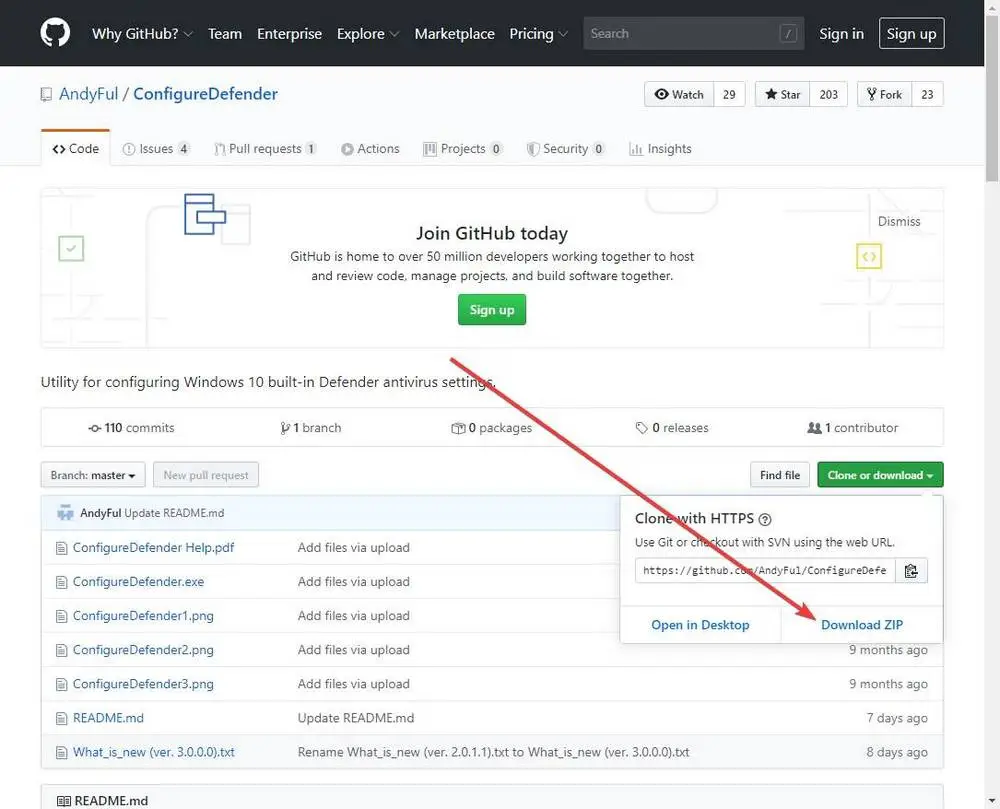1000x809 pixels.
Task: Click the repository book icon beside AndyFul
Action: click(46, 94)
